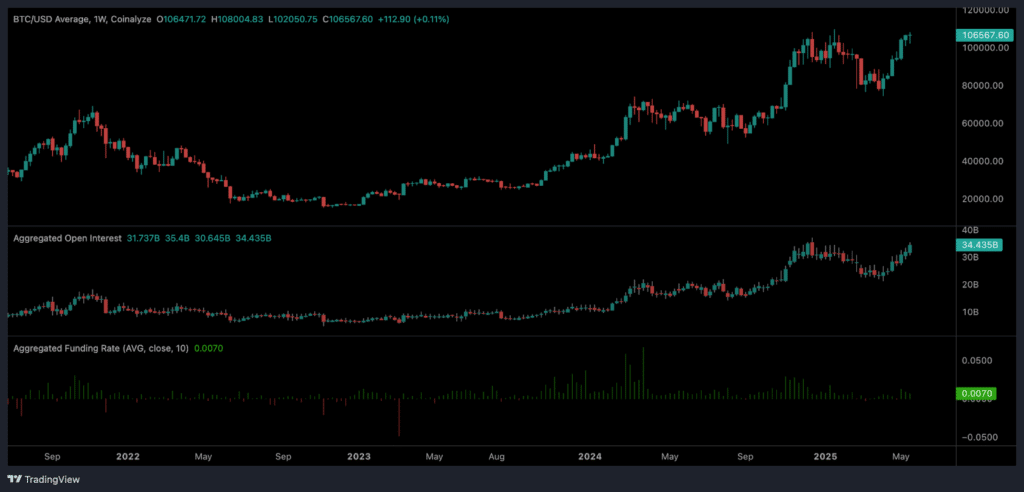This screenshot has width=1024, height=492.
Task: Click the 40000.00 price axis label
Action: [985, 161]
